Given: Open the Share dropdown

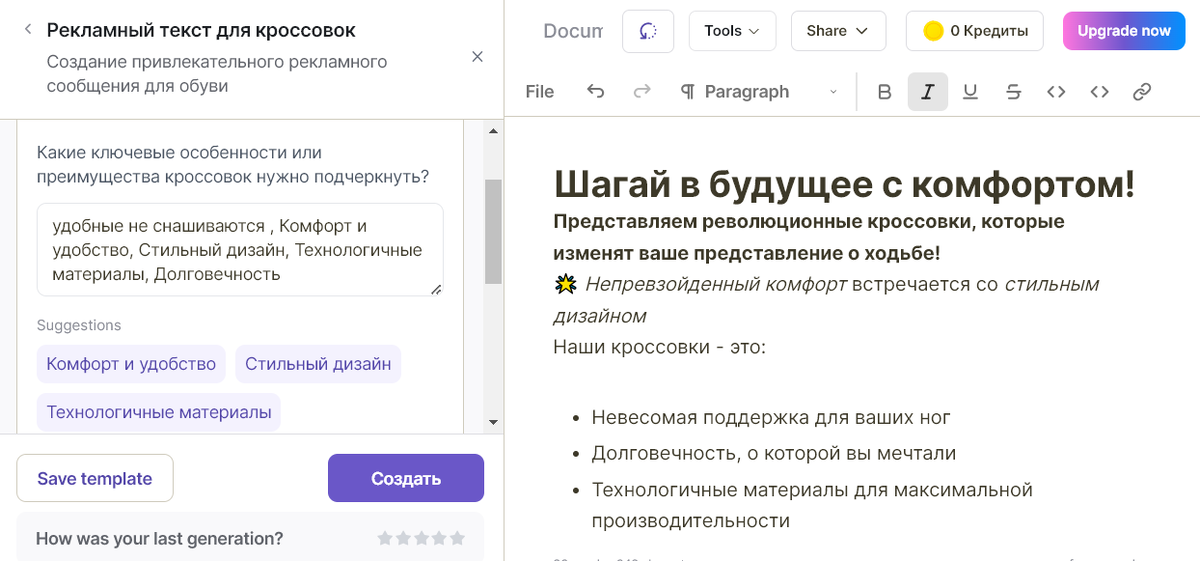Looking at the screenshot, I should [838, 31].
